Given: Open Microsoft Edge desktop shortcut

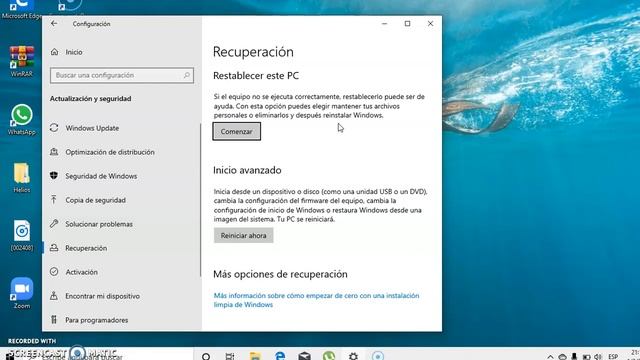Looking at the screenshot, I should tap(22, 10).
